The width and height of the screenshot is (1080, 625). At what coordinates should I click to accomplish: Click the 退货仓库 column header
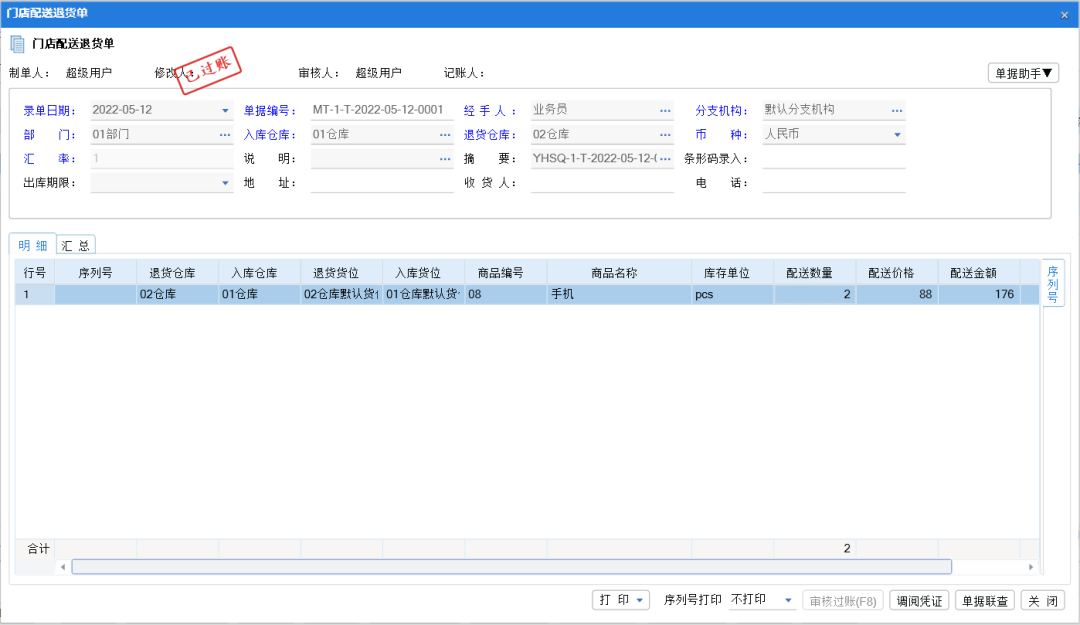pos(178,273)
